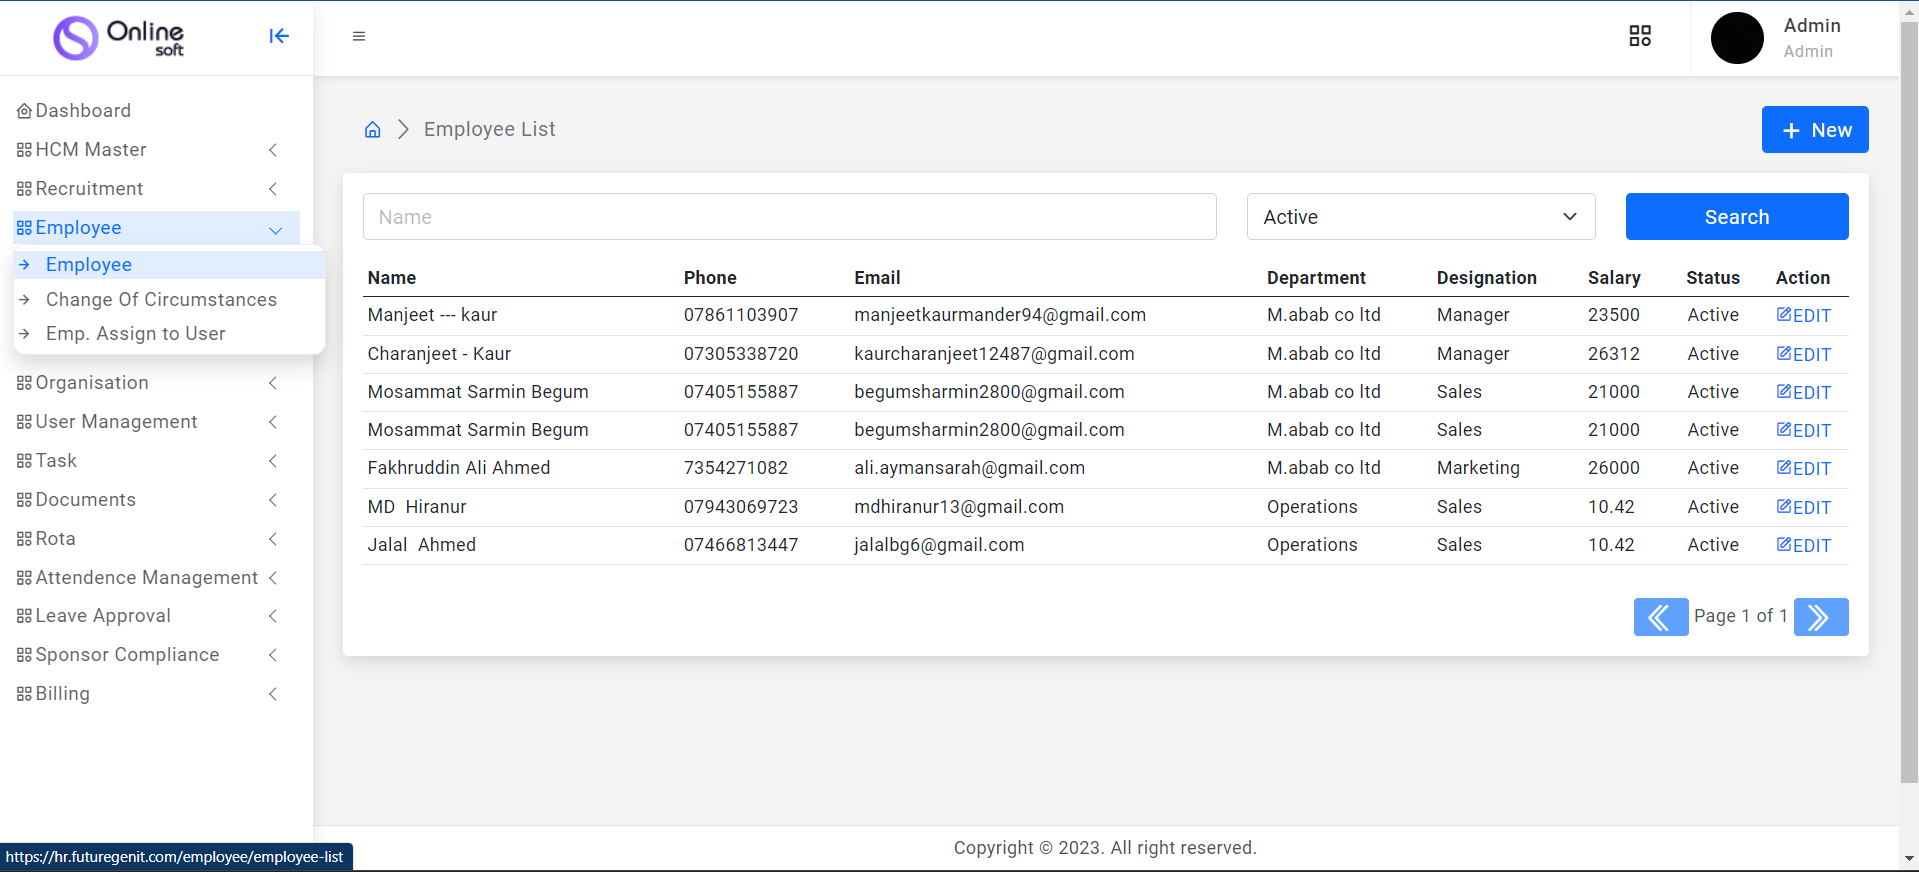Open the apps grid icon in header
The height and width of the screenshot is (872, 1919).
[x=1640, y=36]
